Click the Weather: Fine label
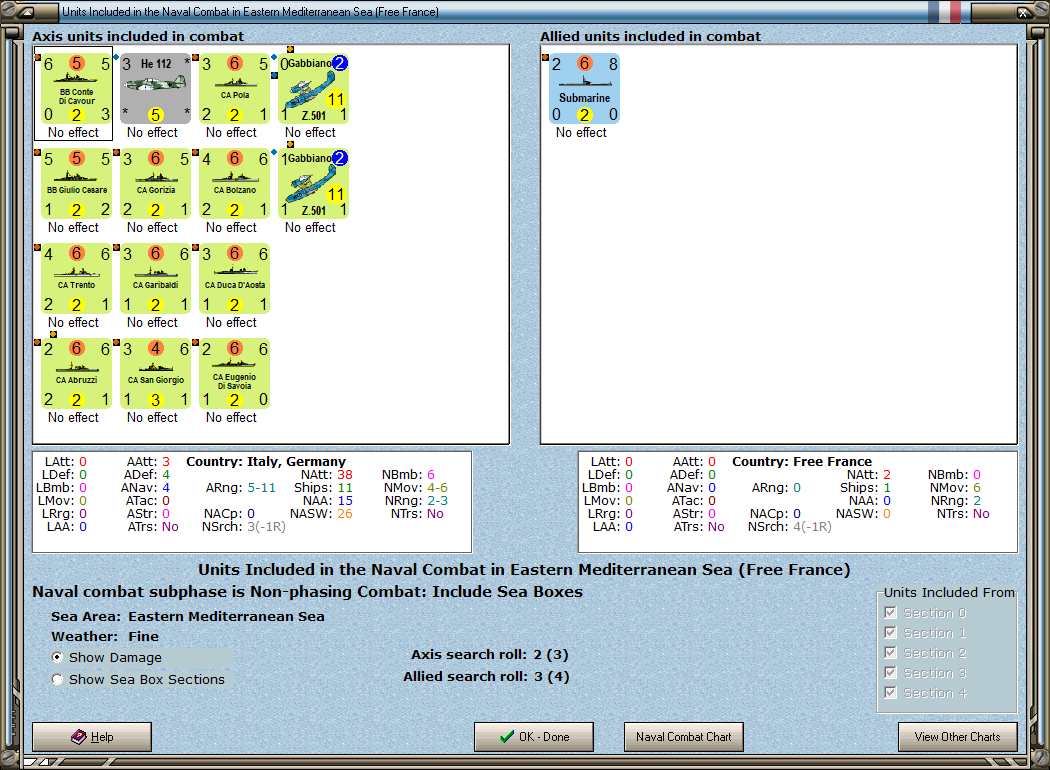The width and height of the screenshot is (1050, 770). (x=105, y=636)
